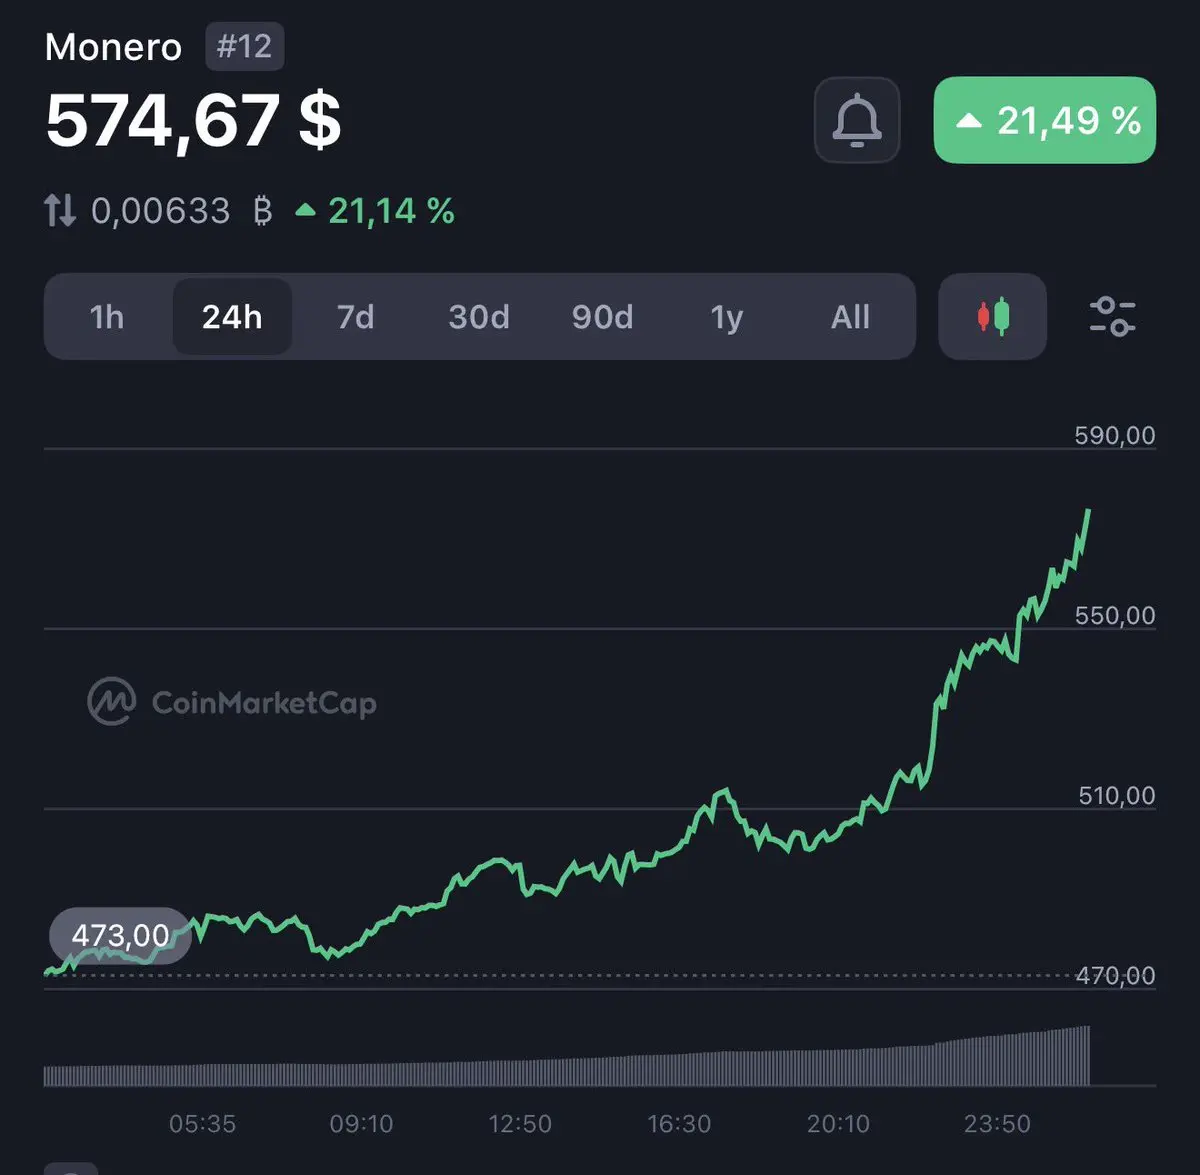Select the All time range
This screenshot has width=1200, height=1175.
tap(850, 317)
